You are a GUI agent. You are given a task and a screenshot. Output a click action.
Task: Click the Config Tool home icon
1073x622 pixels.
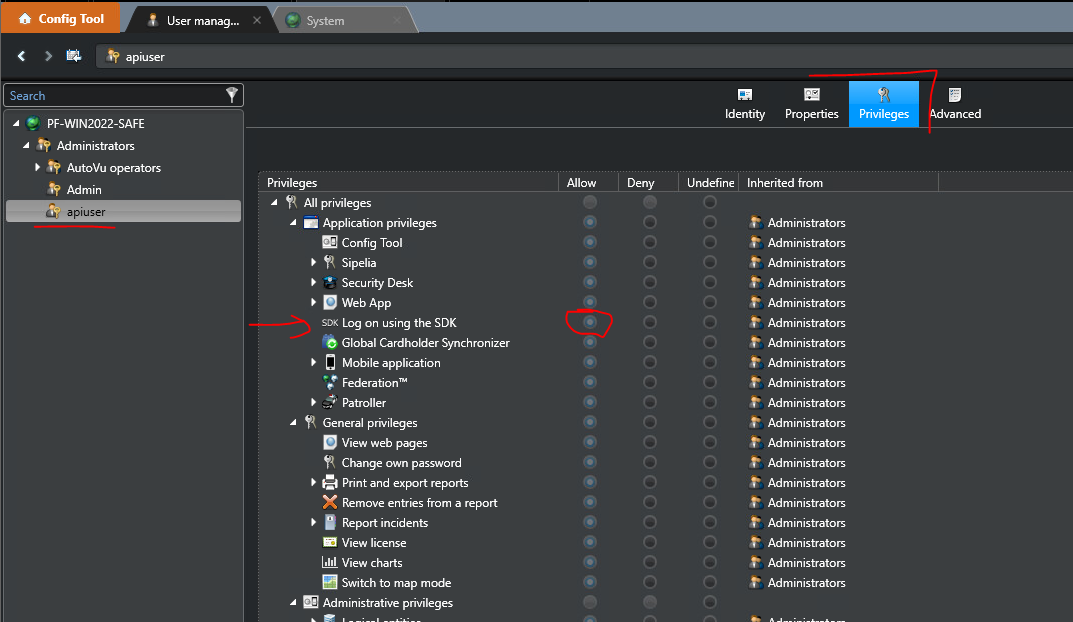click(x=25, y=19)
